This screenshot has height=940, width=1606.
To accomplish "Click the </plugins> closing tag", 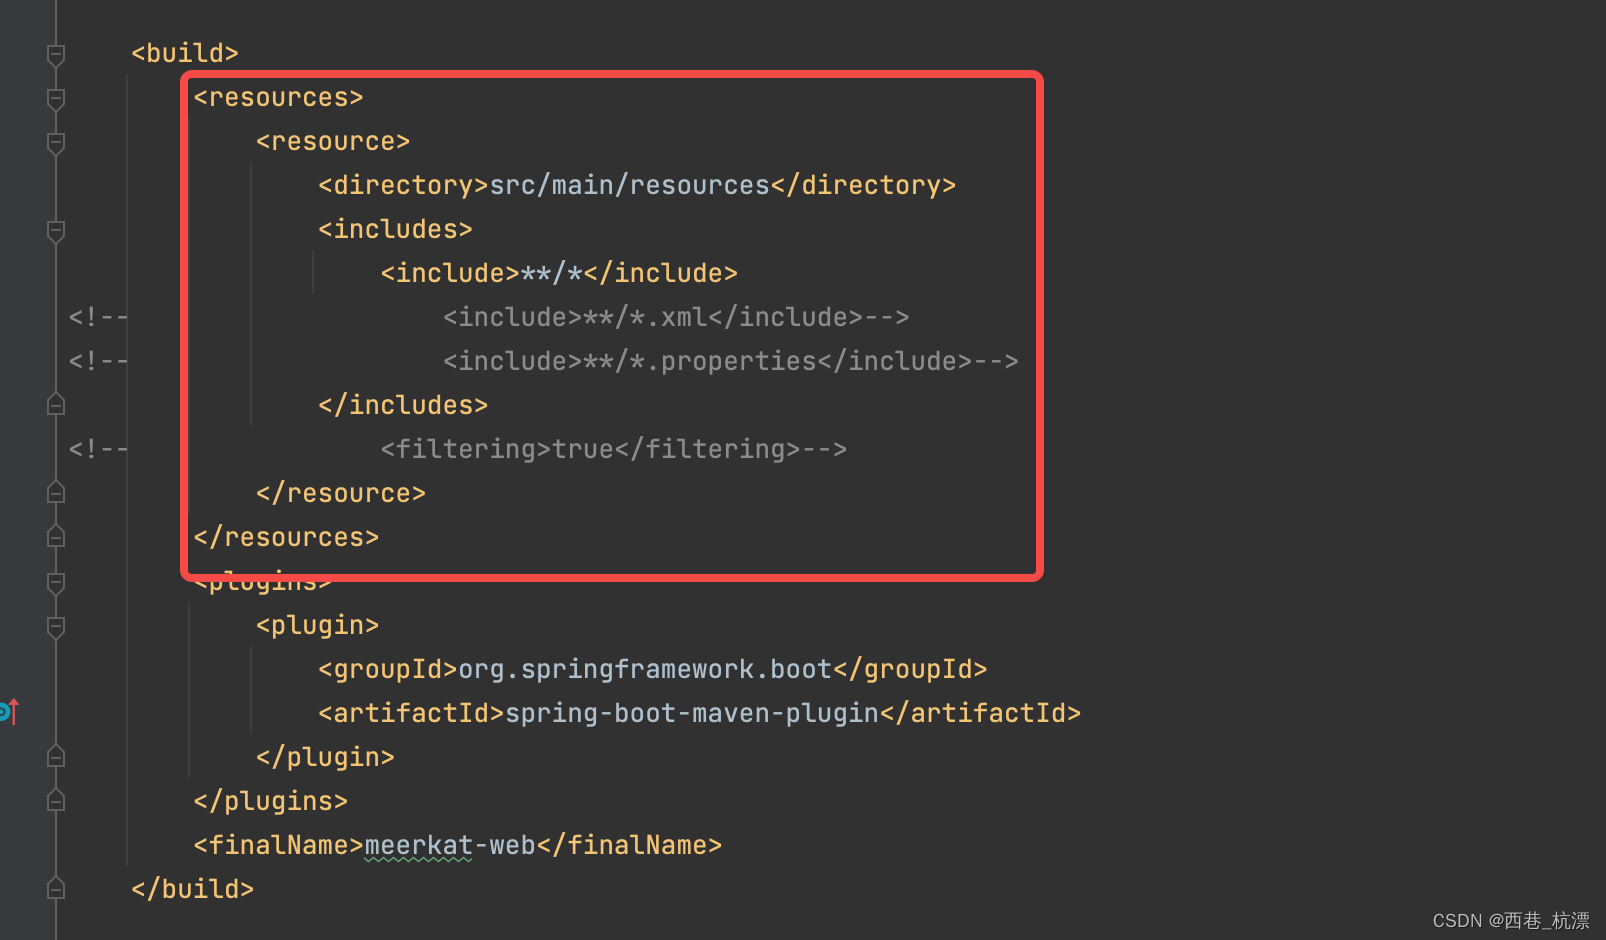I will [x=270, y=801].
